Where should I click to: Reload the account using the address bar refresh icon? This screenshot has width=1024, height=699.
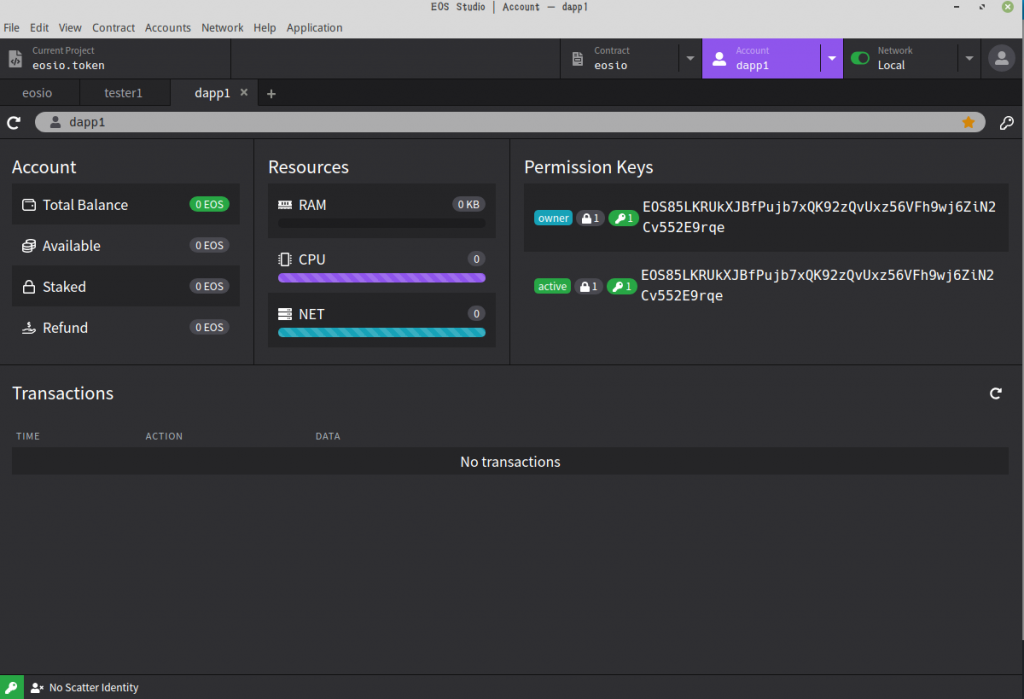tap(14, 123)
